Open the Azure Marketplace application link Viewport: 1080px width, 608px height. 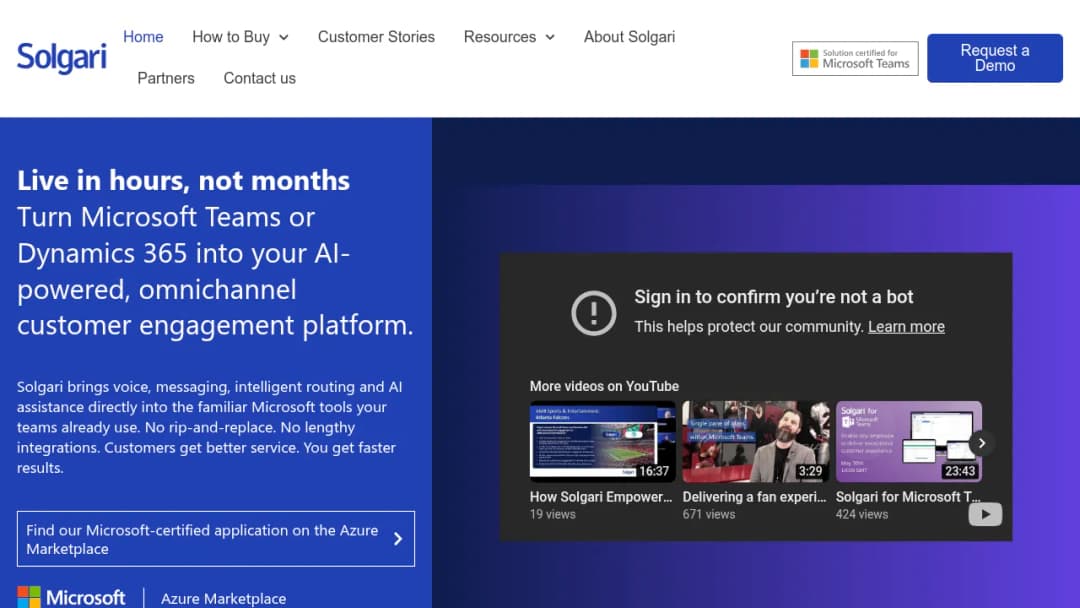point(216,539)
